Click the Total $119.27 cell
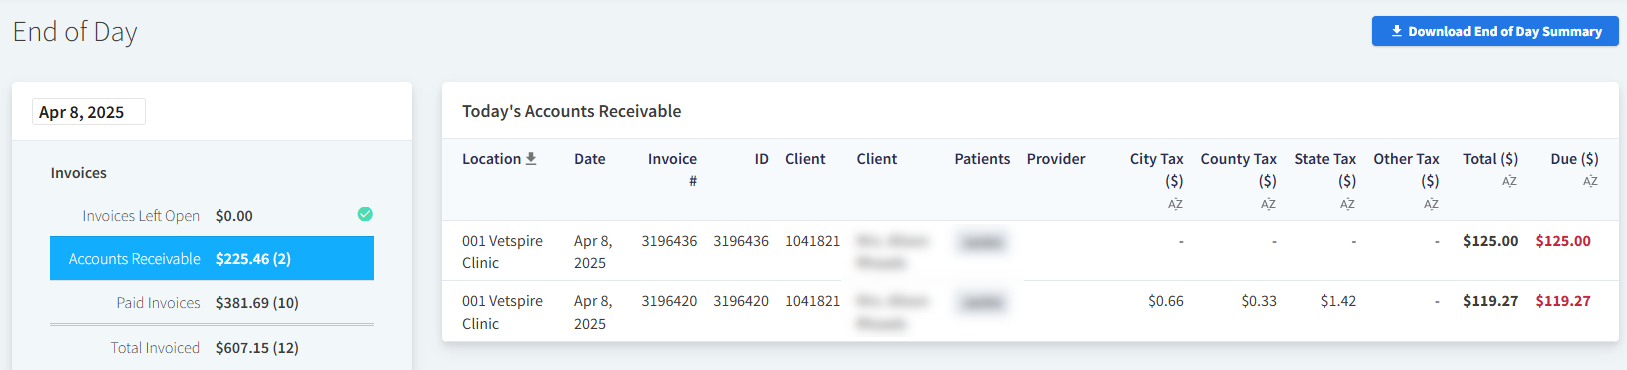Image resolution: width=1627 pixels, height=370 pixels. 1490,301
